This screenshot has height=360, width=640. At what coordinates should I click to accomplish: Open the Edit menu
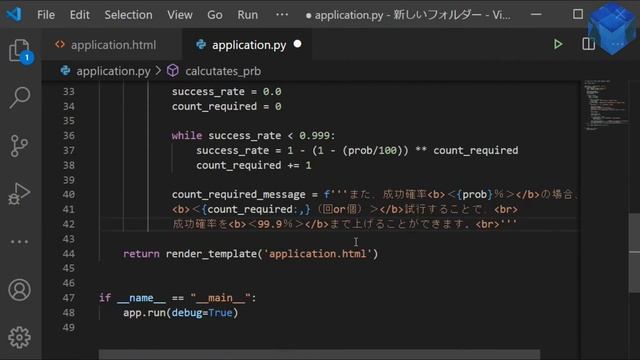click(x=80, y=15)
